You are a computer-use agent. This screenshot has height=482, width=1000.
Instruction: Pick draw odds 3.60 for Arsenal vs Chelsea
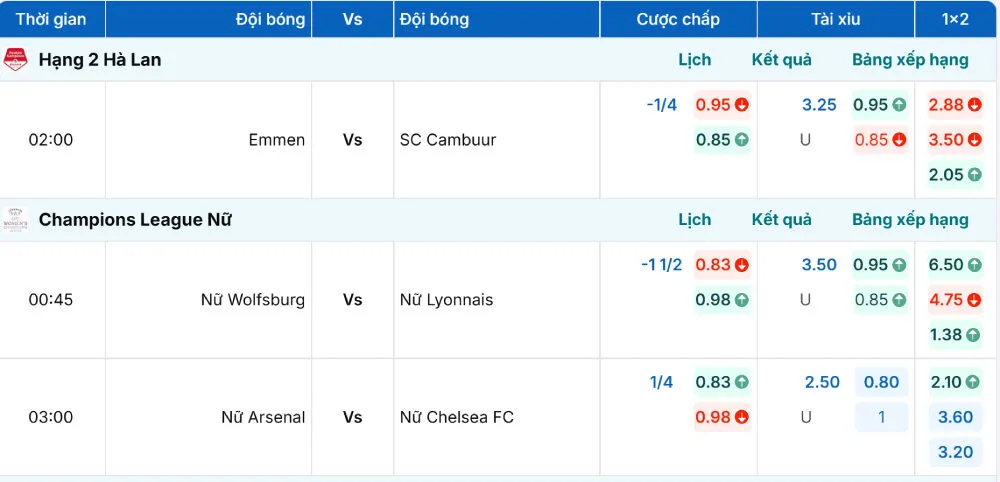pyautogui.click(x=956, y=417)
